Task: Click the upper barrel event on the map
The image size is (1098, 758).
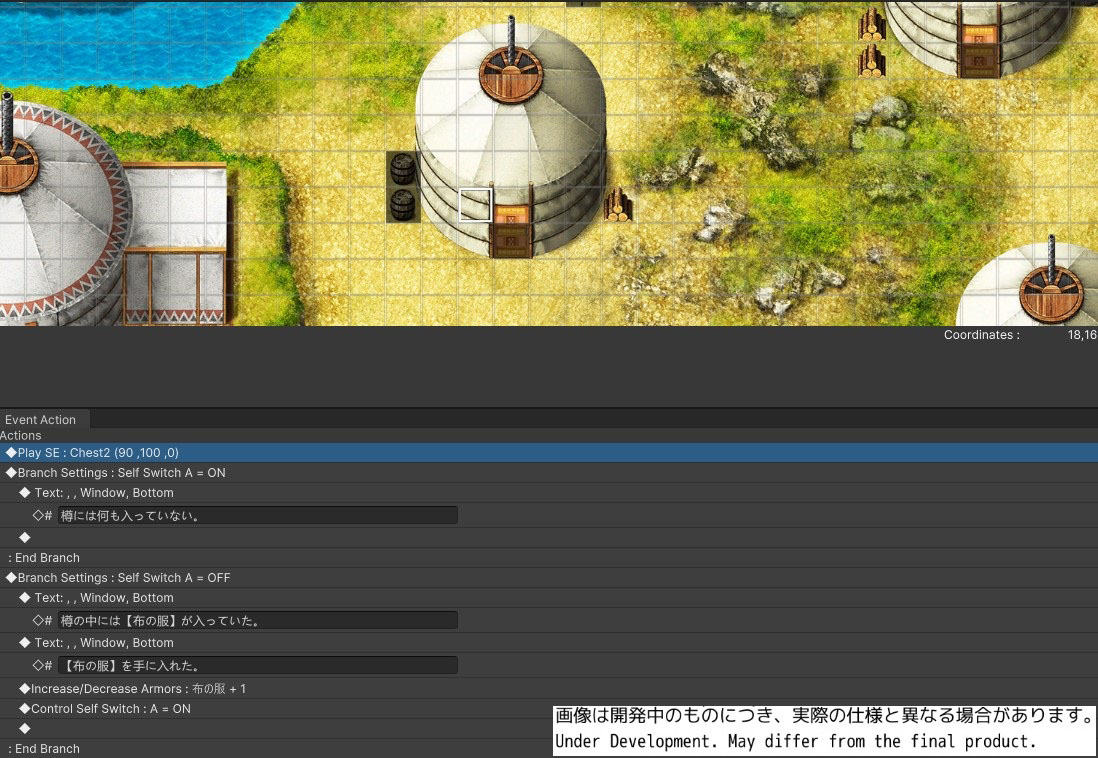Action: (x=402, y=169)
